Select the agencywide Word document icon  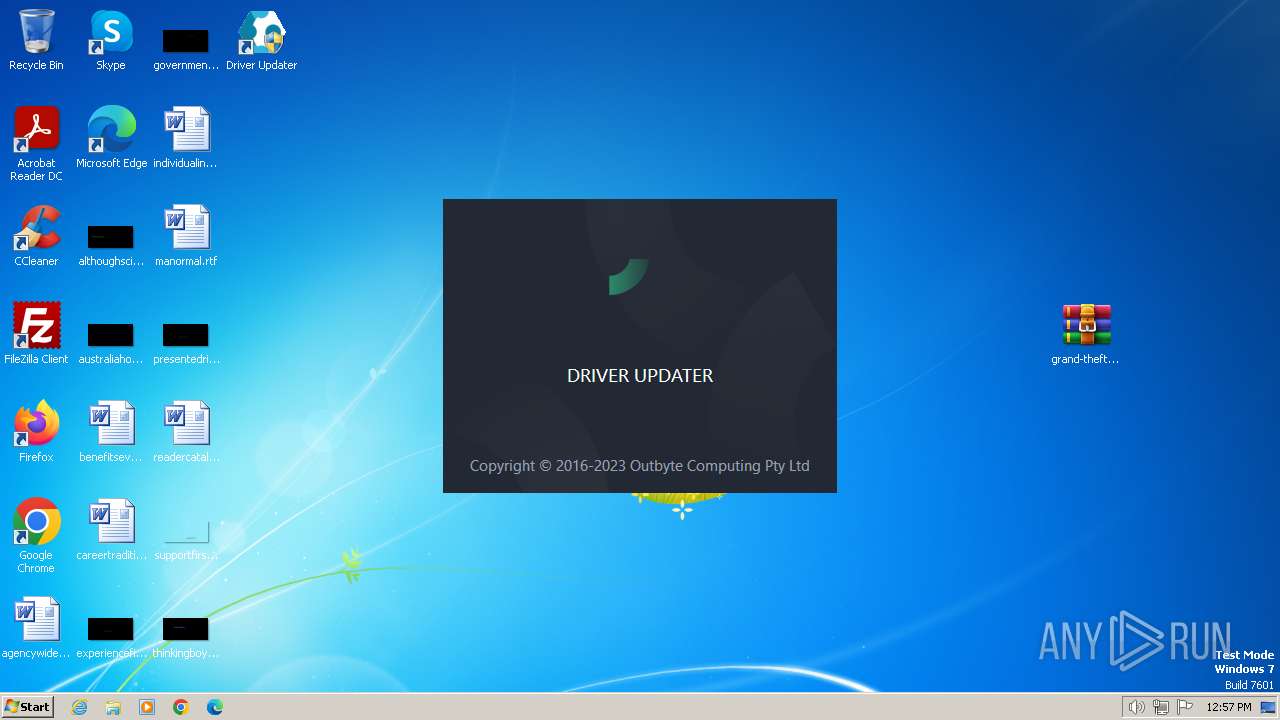click(x=36, y=628)
